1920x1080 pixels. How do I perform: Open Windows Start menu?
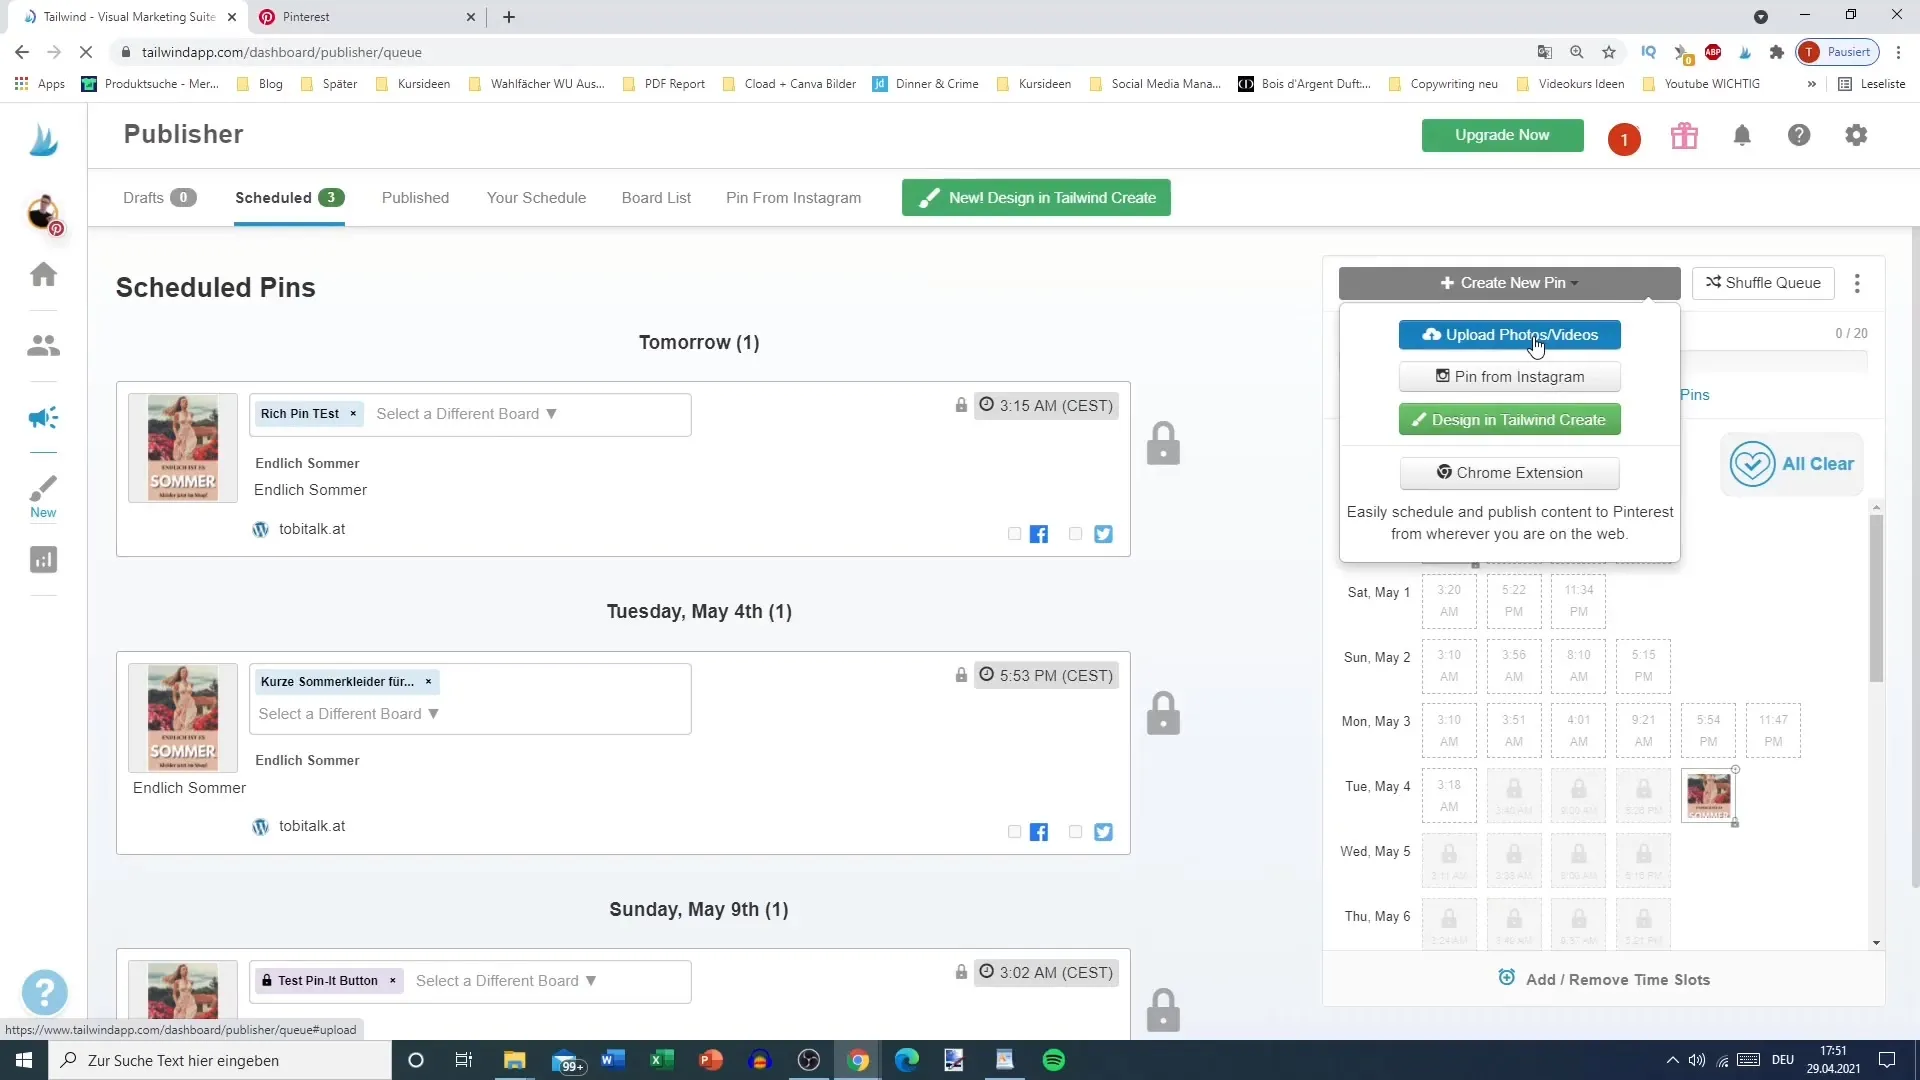point(24,1060)
